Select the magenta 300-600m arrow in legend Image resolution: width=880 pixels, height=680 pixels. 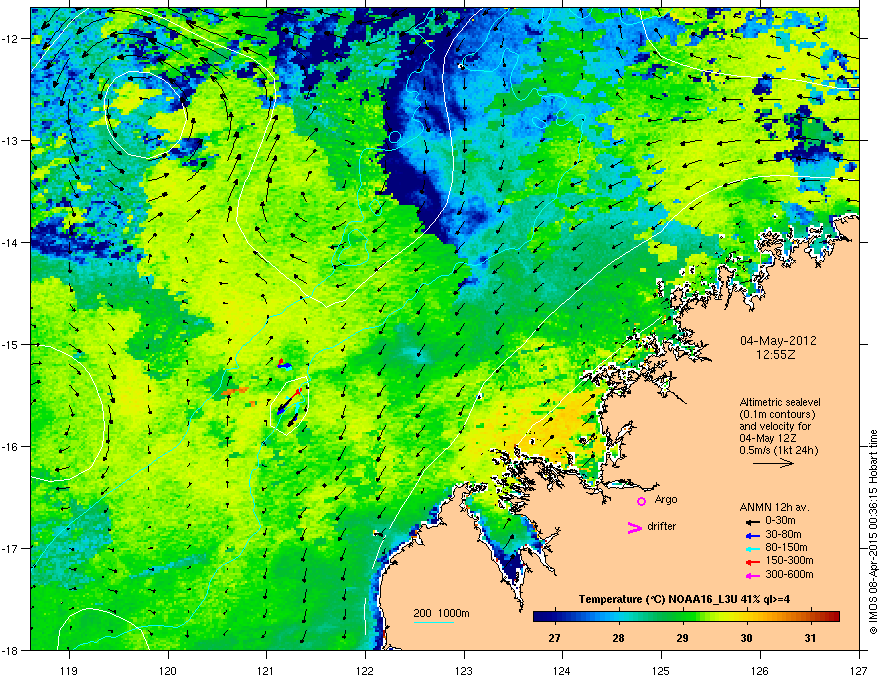[x=753, y=575]
